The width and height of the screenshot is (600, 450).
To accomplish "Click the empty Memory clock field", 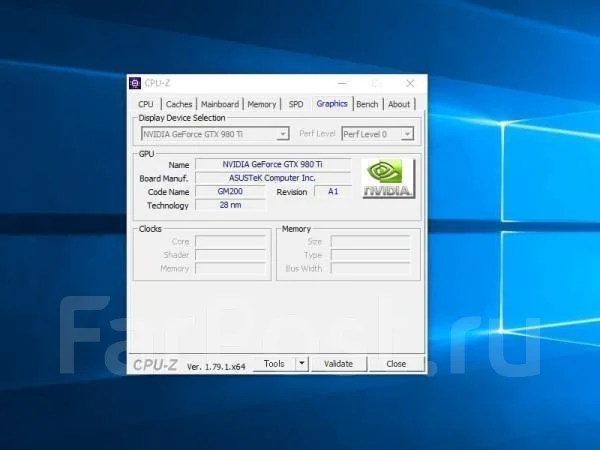I will click(230, 268).
